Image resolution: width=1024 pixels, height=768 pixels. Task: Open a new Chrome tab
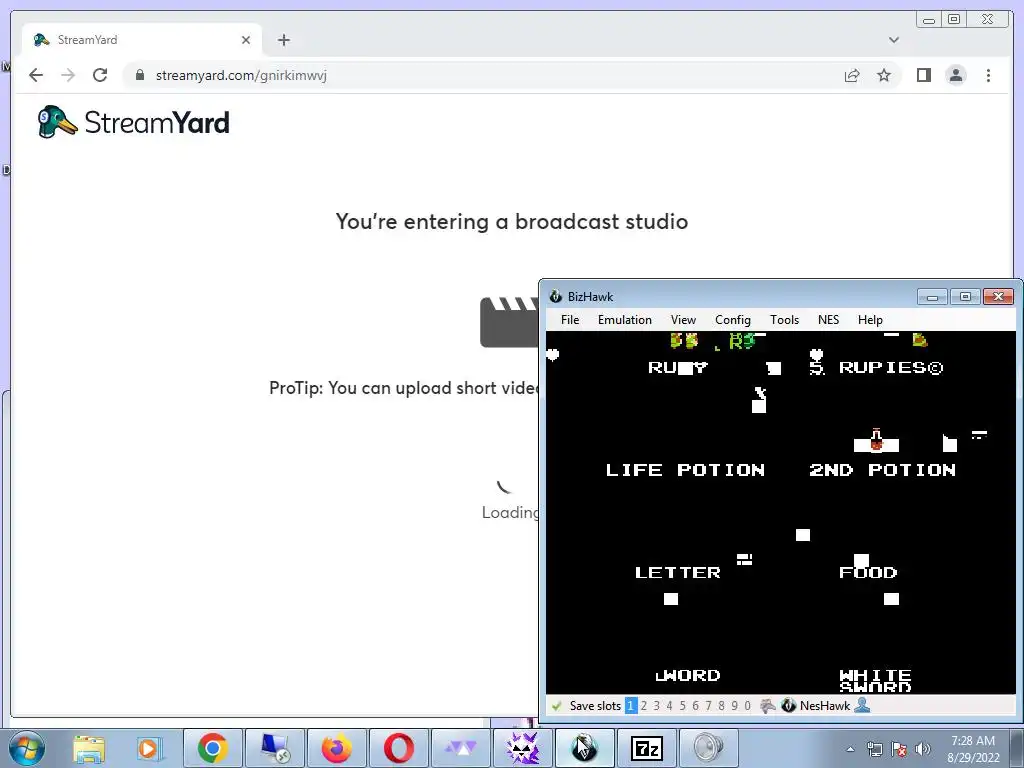283,40
